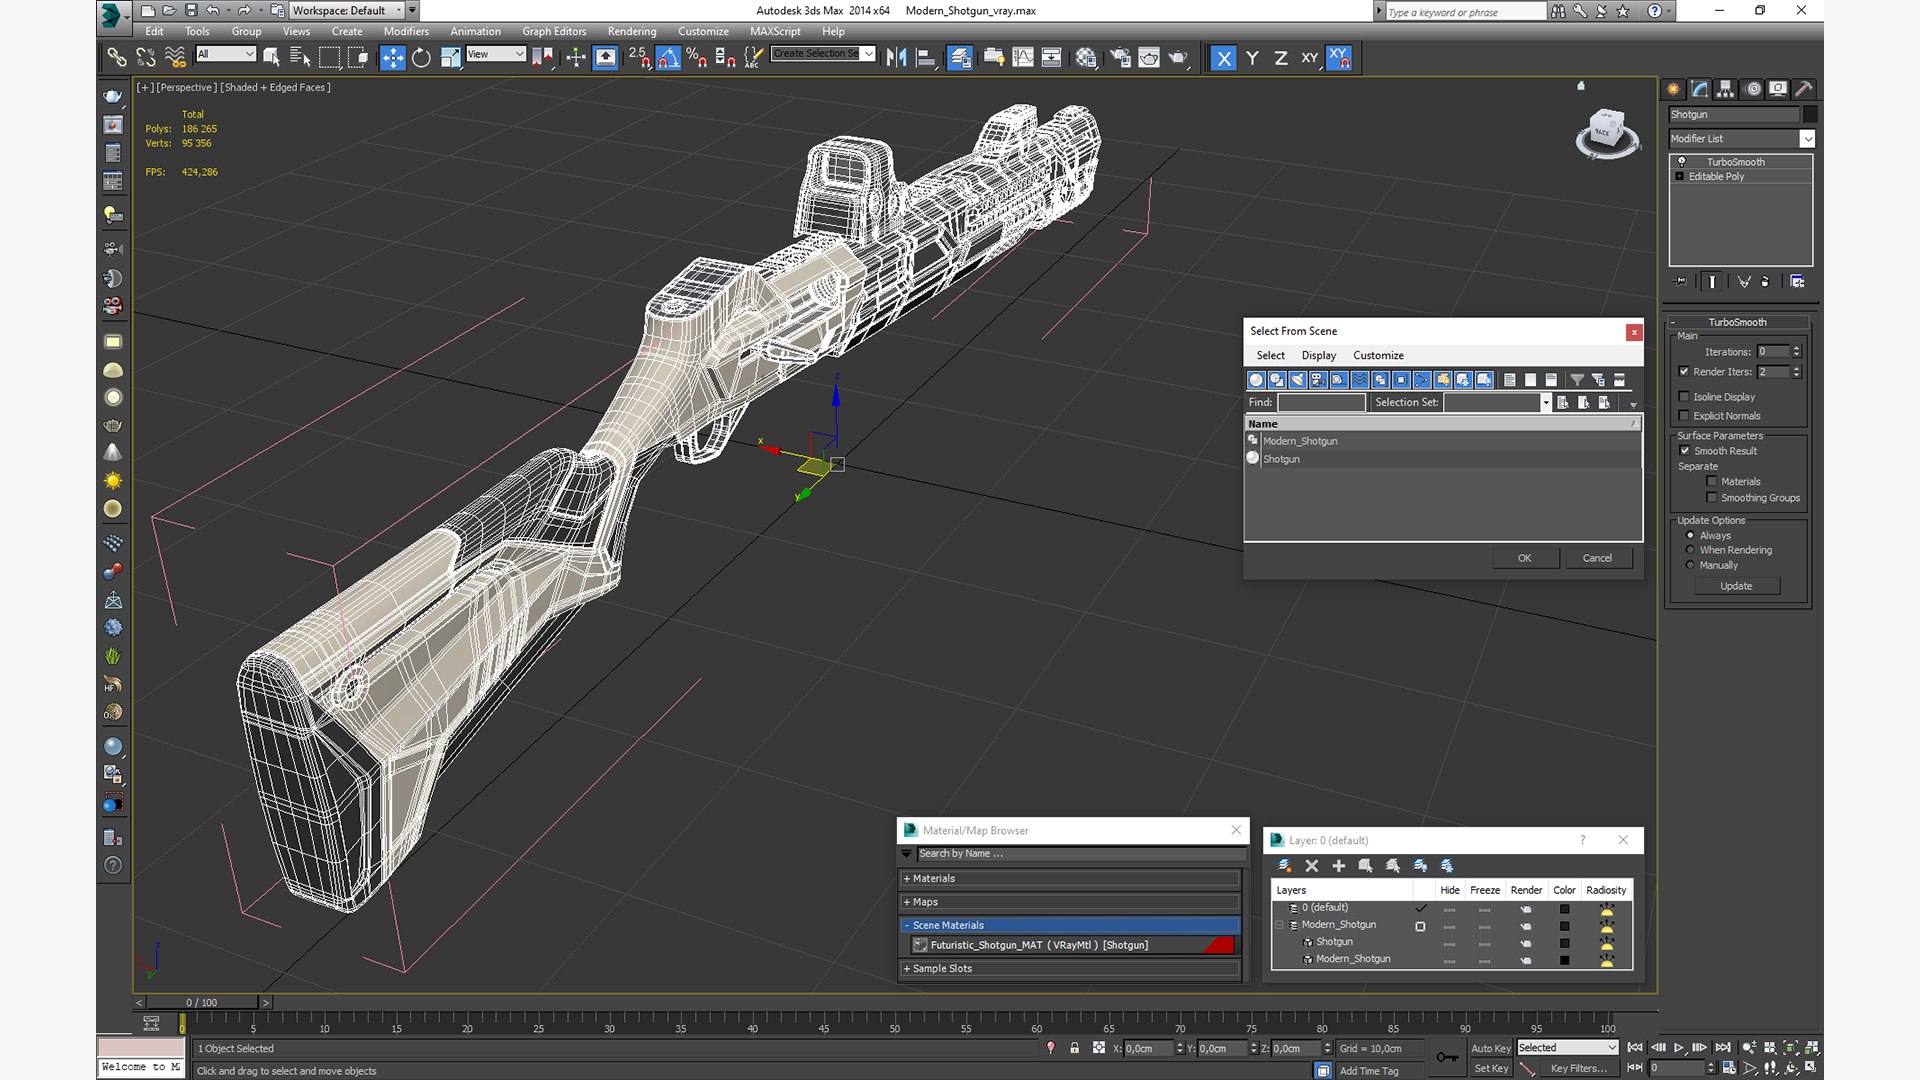Toggle Display Lights filter in Select From Scene
The height and width of the screenshot is (1080, 1920).
pos(1298,380)
